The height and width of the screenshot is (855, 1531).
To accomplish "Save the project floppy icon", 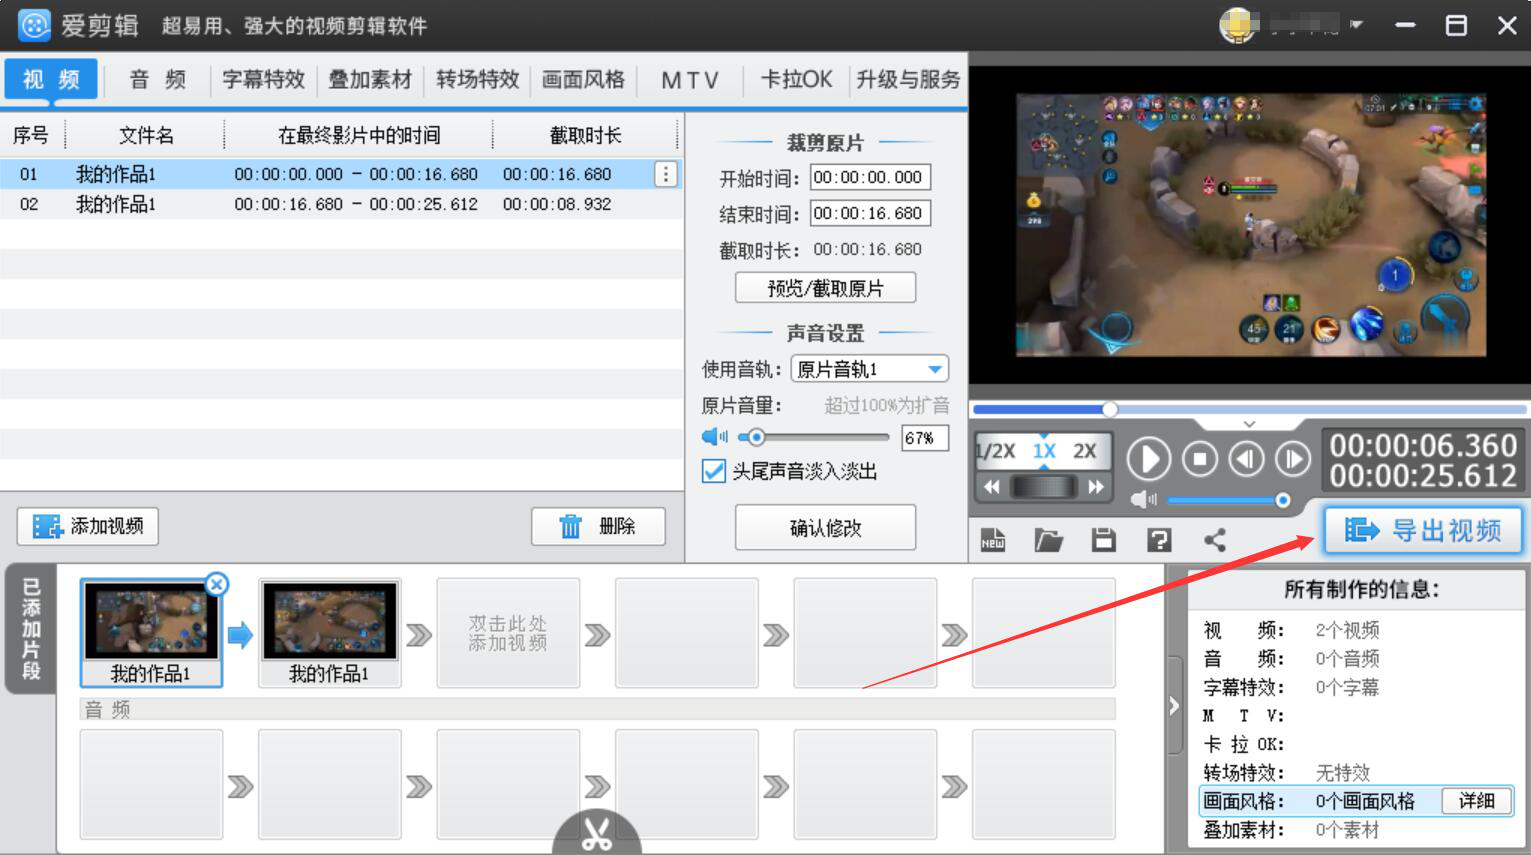I will click(1103, 540).
